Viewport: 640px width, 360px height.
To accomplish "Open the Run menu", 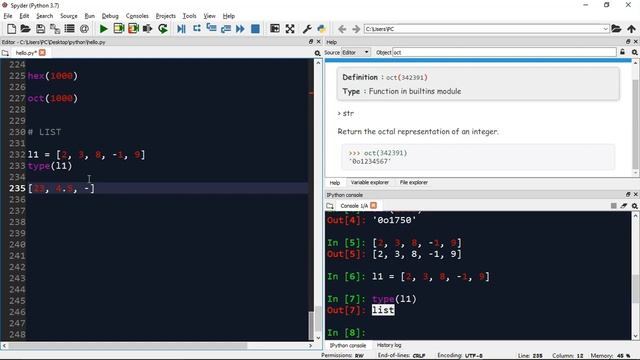I will click(89, 16).
